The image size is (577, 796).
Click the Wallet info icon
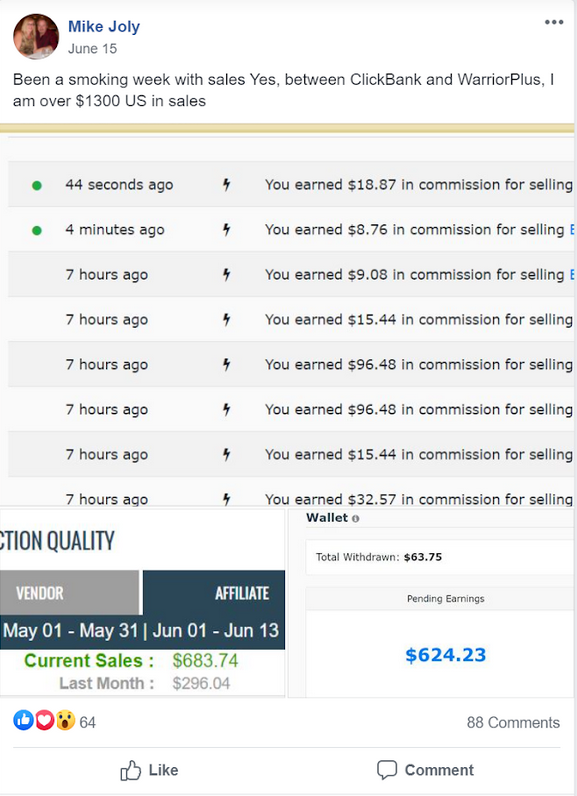tap(355, 519)
